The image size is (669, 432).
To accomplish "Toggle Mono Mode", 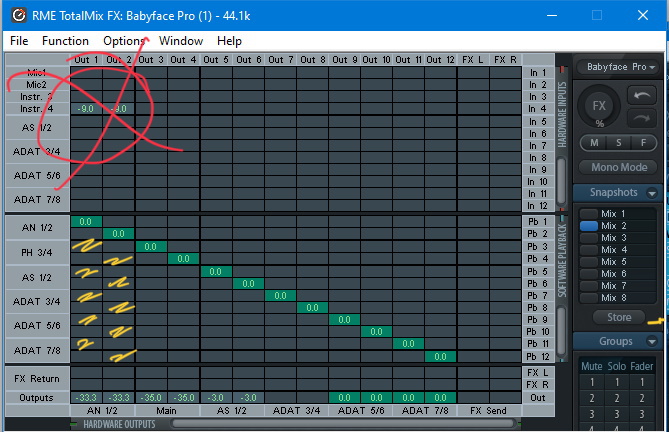I will coord(619,167).
